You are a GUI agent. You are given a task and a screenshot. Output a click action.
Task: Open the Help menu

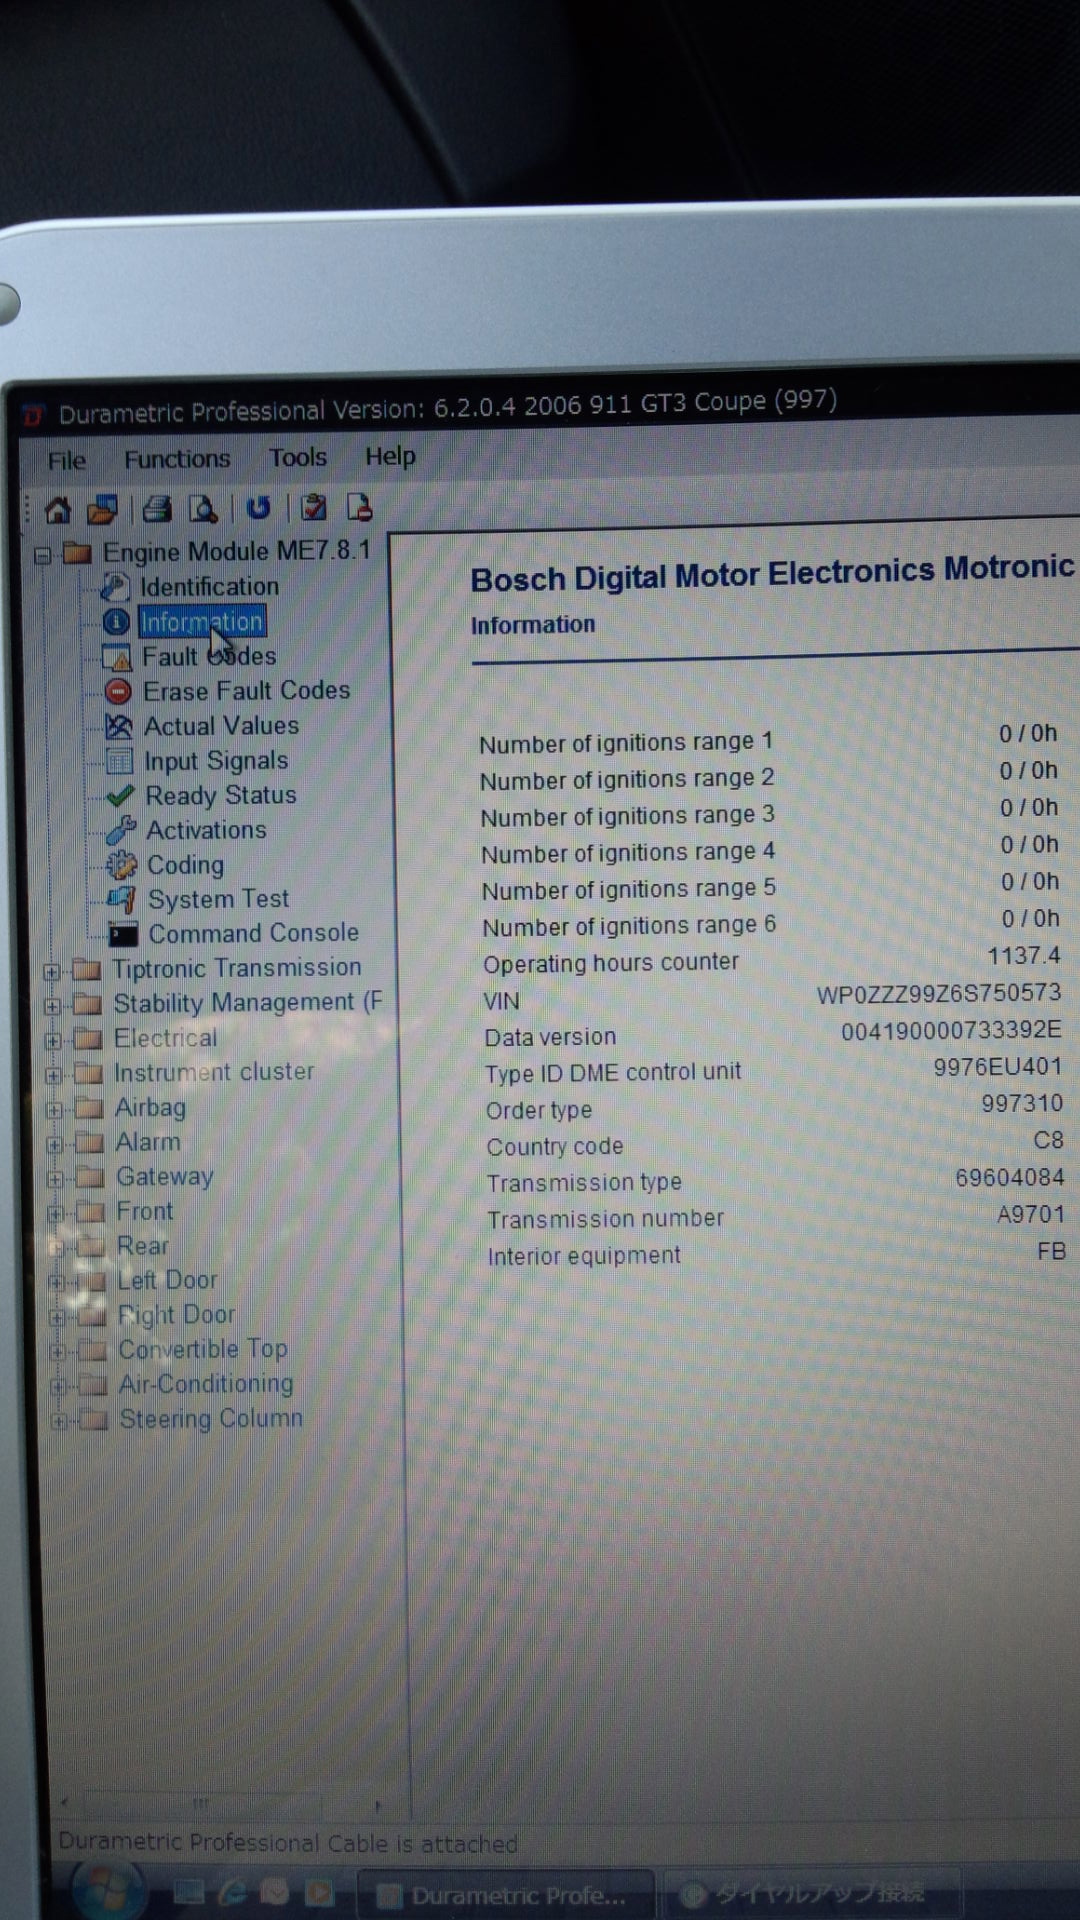coord(390,456)
